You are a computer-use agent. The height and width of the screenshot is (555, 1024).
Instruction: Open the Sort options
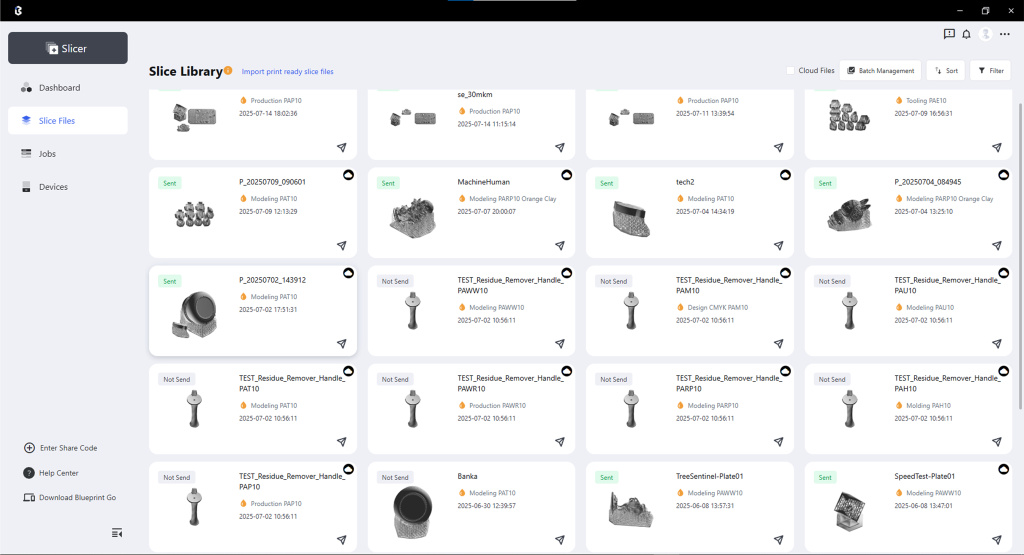click(x=945, y=71)
